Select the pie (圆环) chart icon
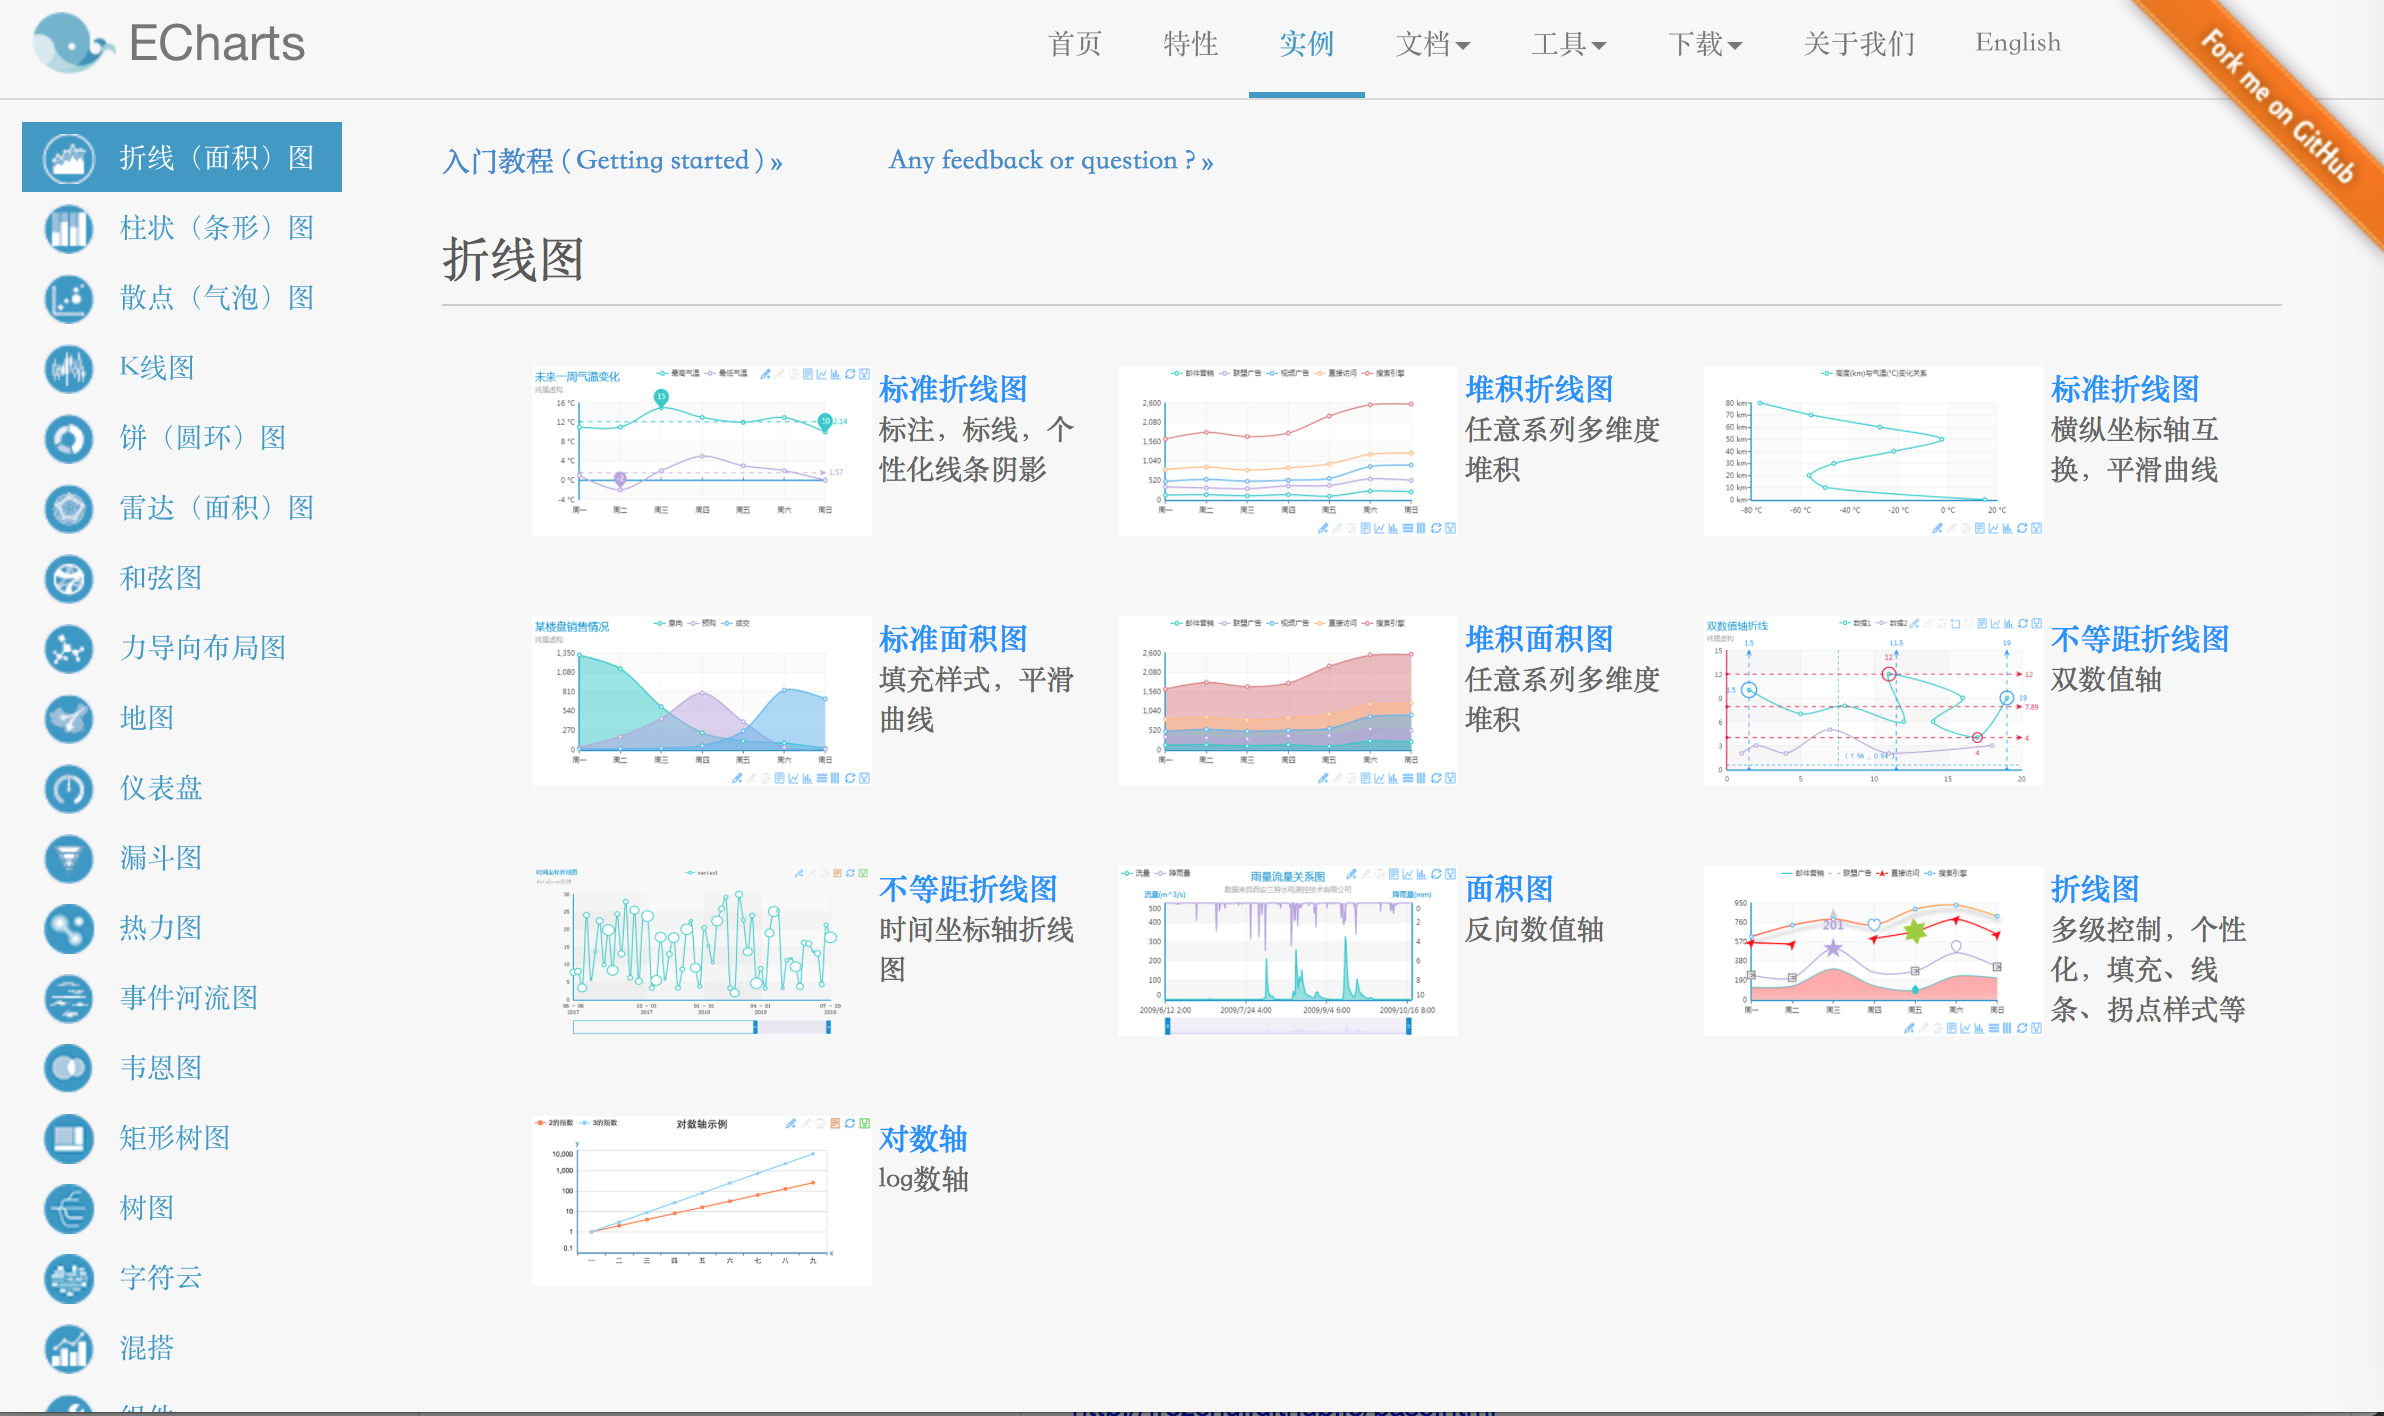Image resolution: width=2384 pixels, height=1416 pixels. point(69,438)
